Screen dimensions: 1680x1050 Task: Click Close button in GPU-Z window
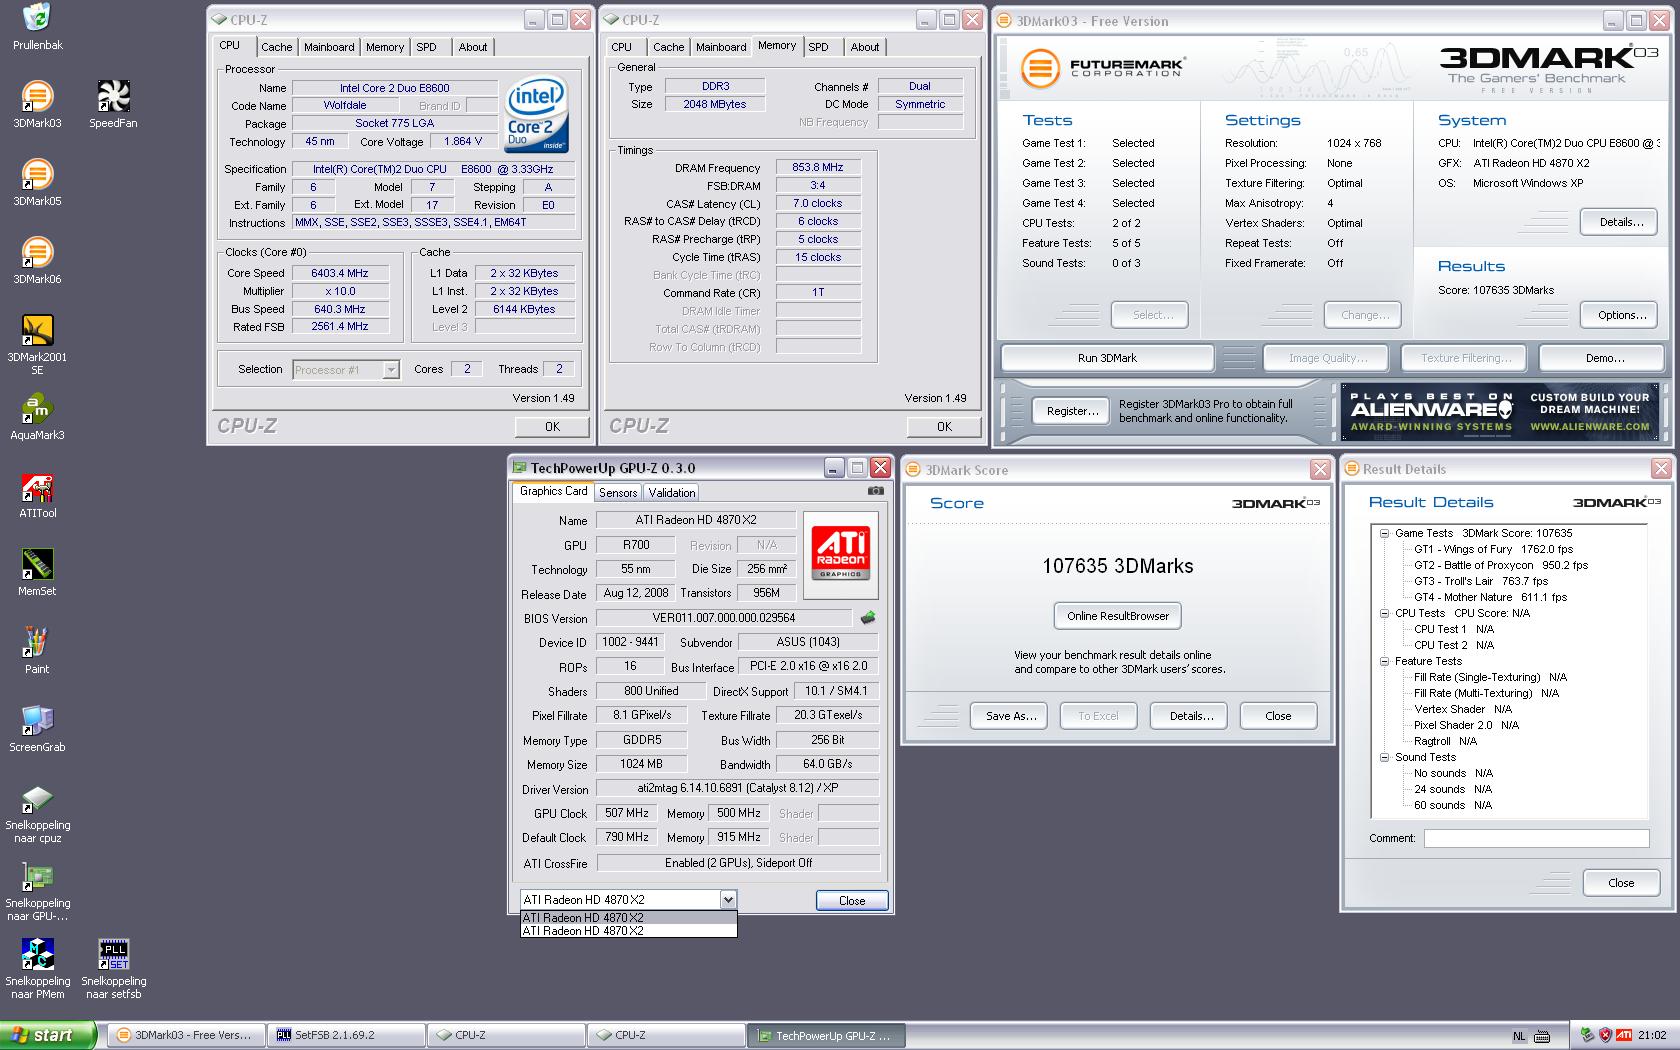(852, 901)
